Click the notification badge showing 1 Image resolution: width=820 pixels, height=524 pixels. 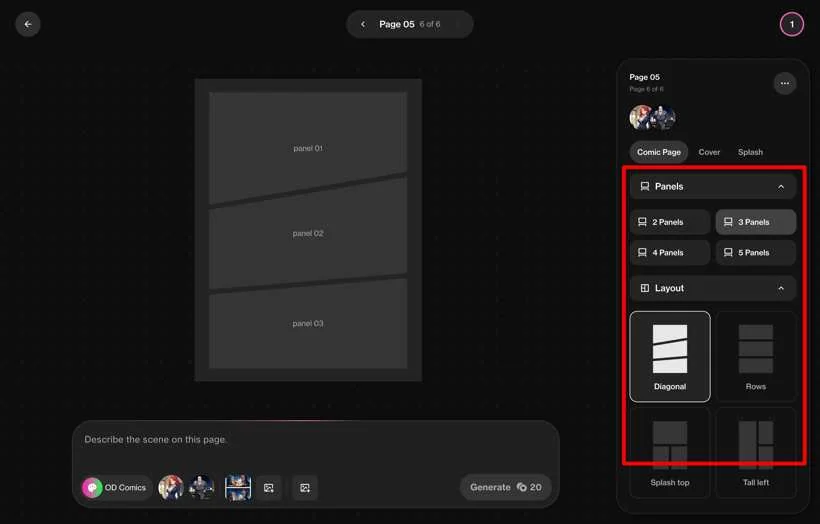click(791, 24)
